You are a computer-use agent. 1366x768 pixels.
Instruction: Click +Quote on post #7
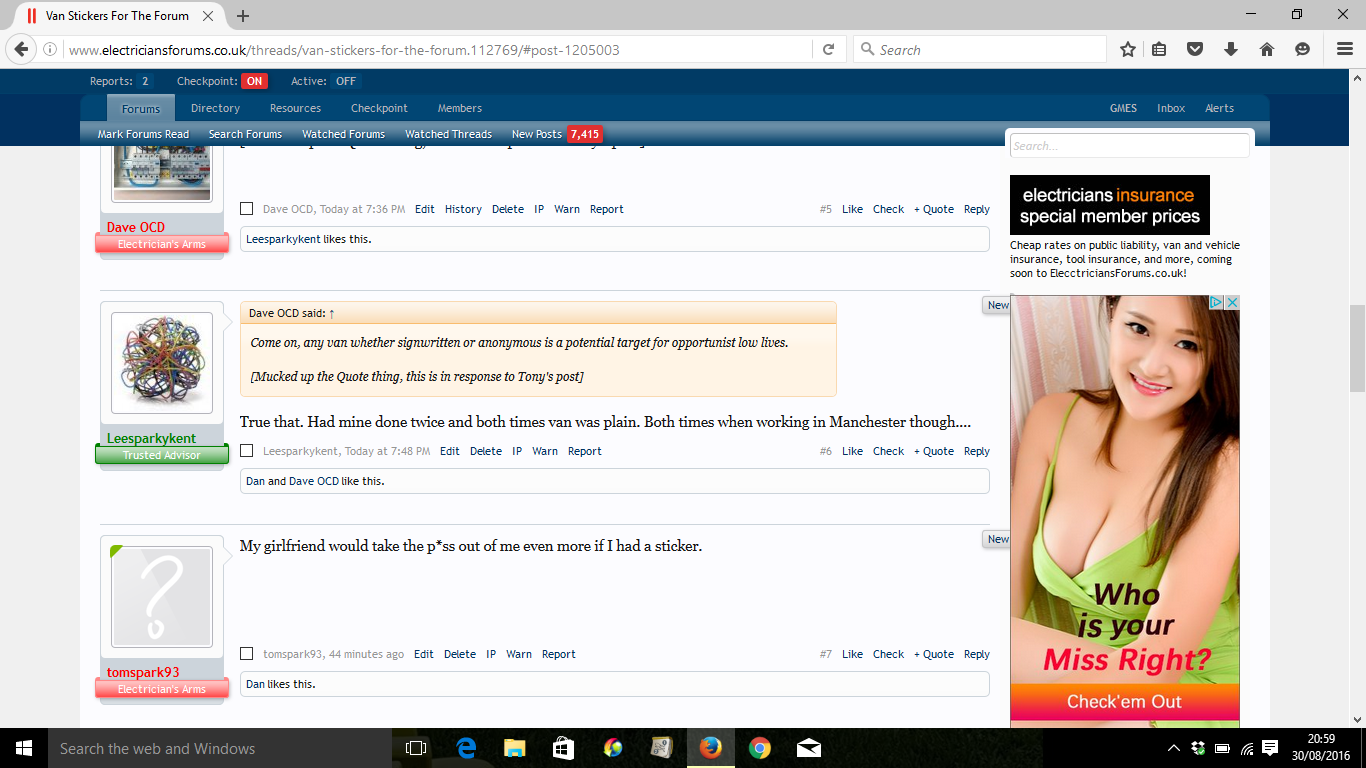934,654
